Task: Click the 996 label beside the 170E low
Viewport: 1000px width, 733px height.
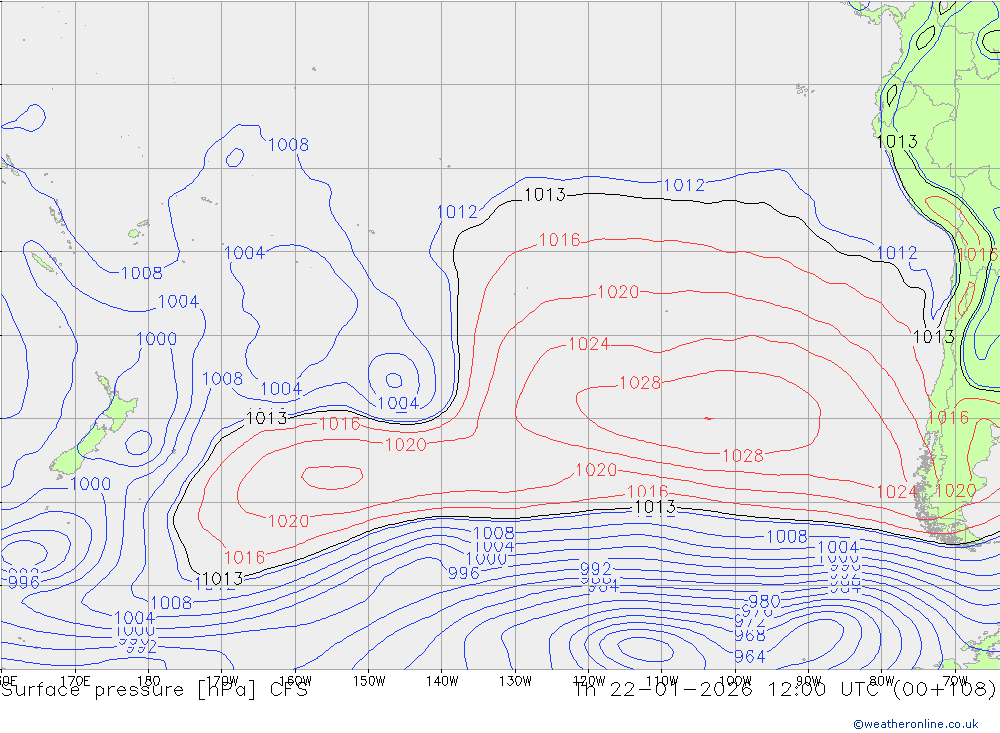Action: click(24, 582)
